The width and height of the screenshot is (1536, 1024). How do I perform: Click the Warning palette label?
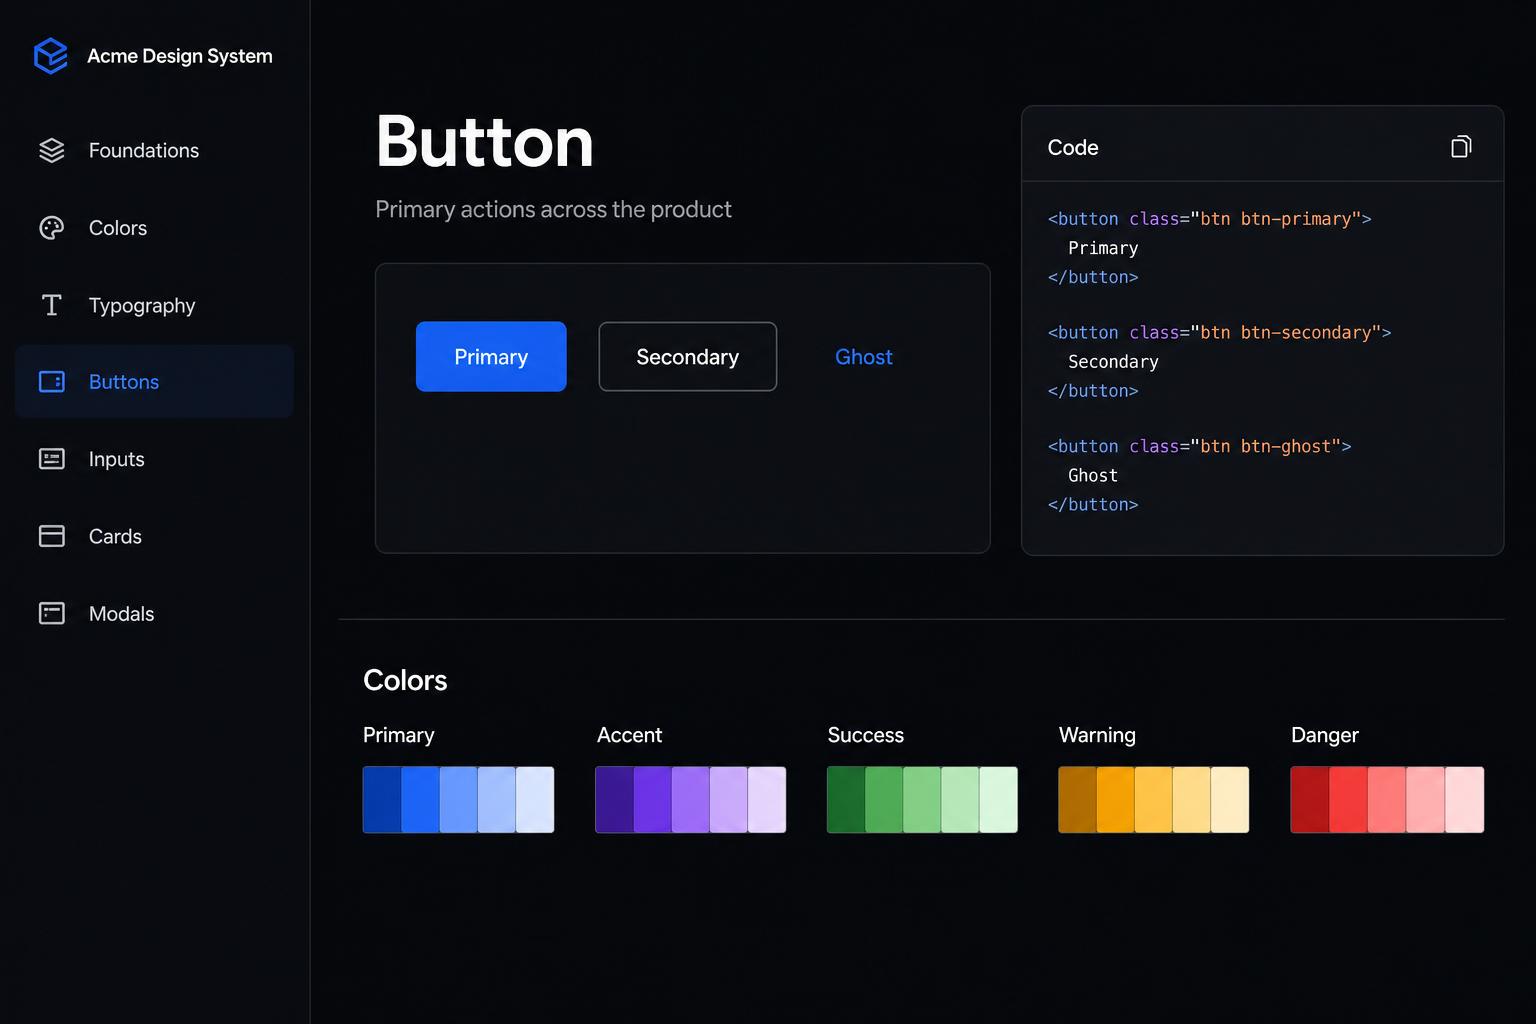1097,735
